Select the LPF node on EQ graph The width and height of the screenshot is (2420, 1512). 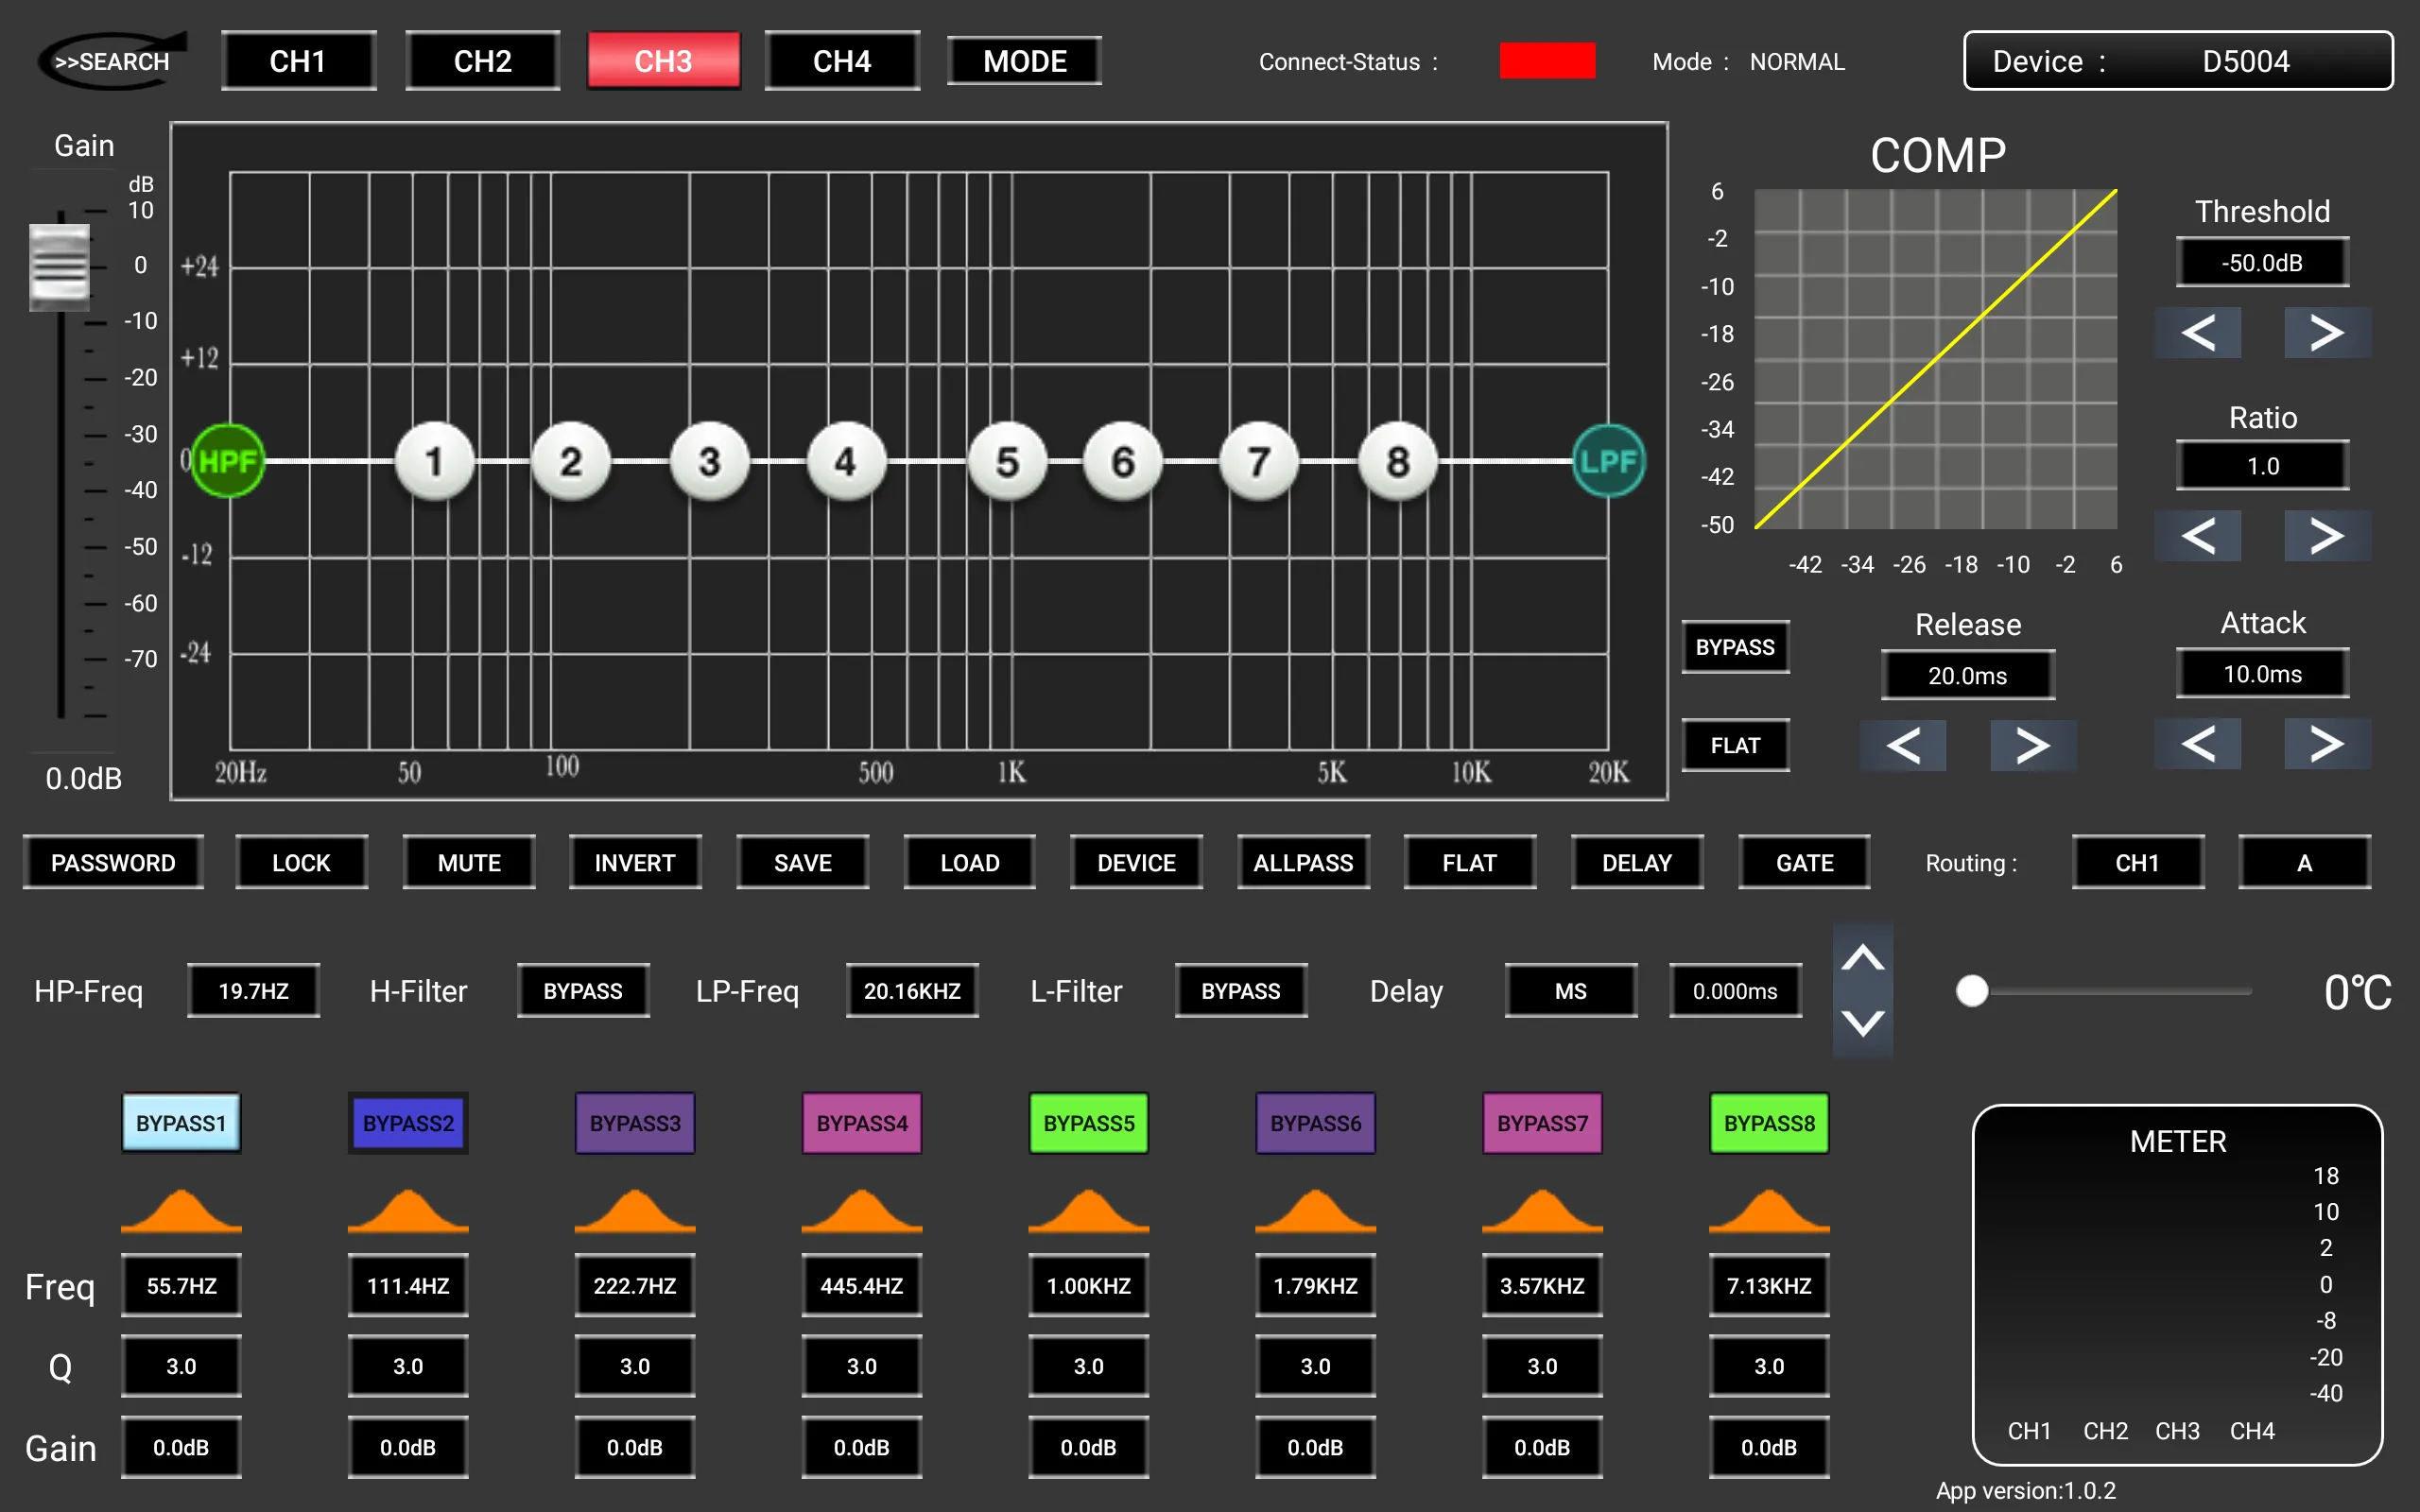(1608, 461)
